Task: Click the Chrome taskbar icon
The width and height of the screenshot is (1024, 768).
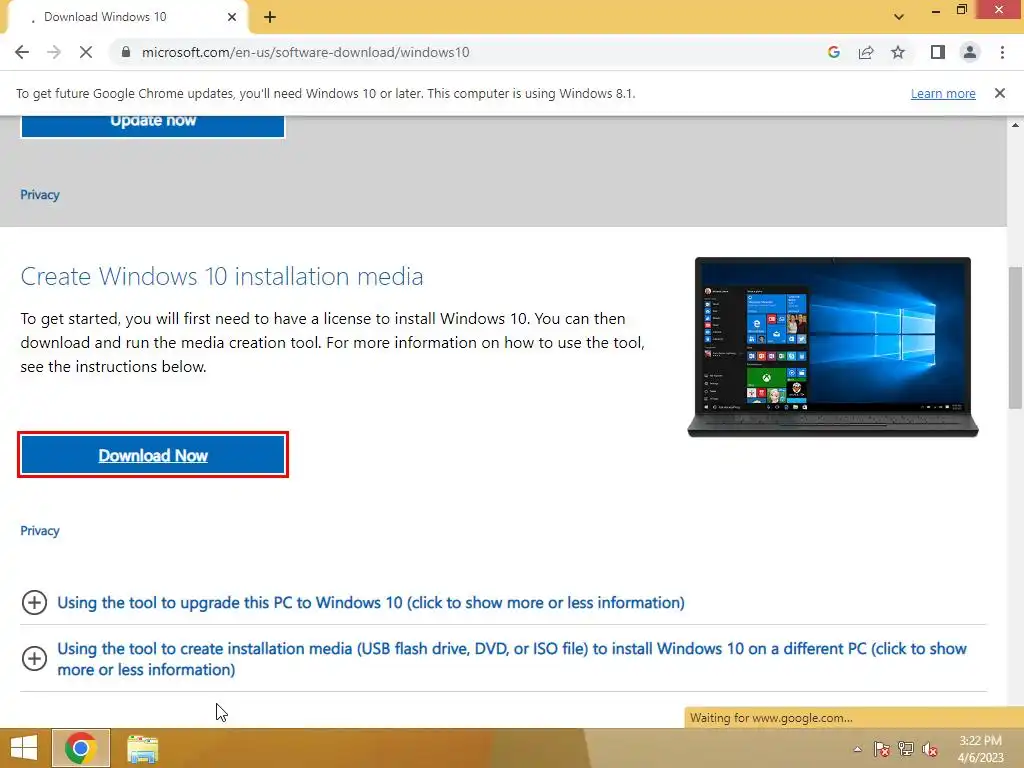Action: pos(81,748)
